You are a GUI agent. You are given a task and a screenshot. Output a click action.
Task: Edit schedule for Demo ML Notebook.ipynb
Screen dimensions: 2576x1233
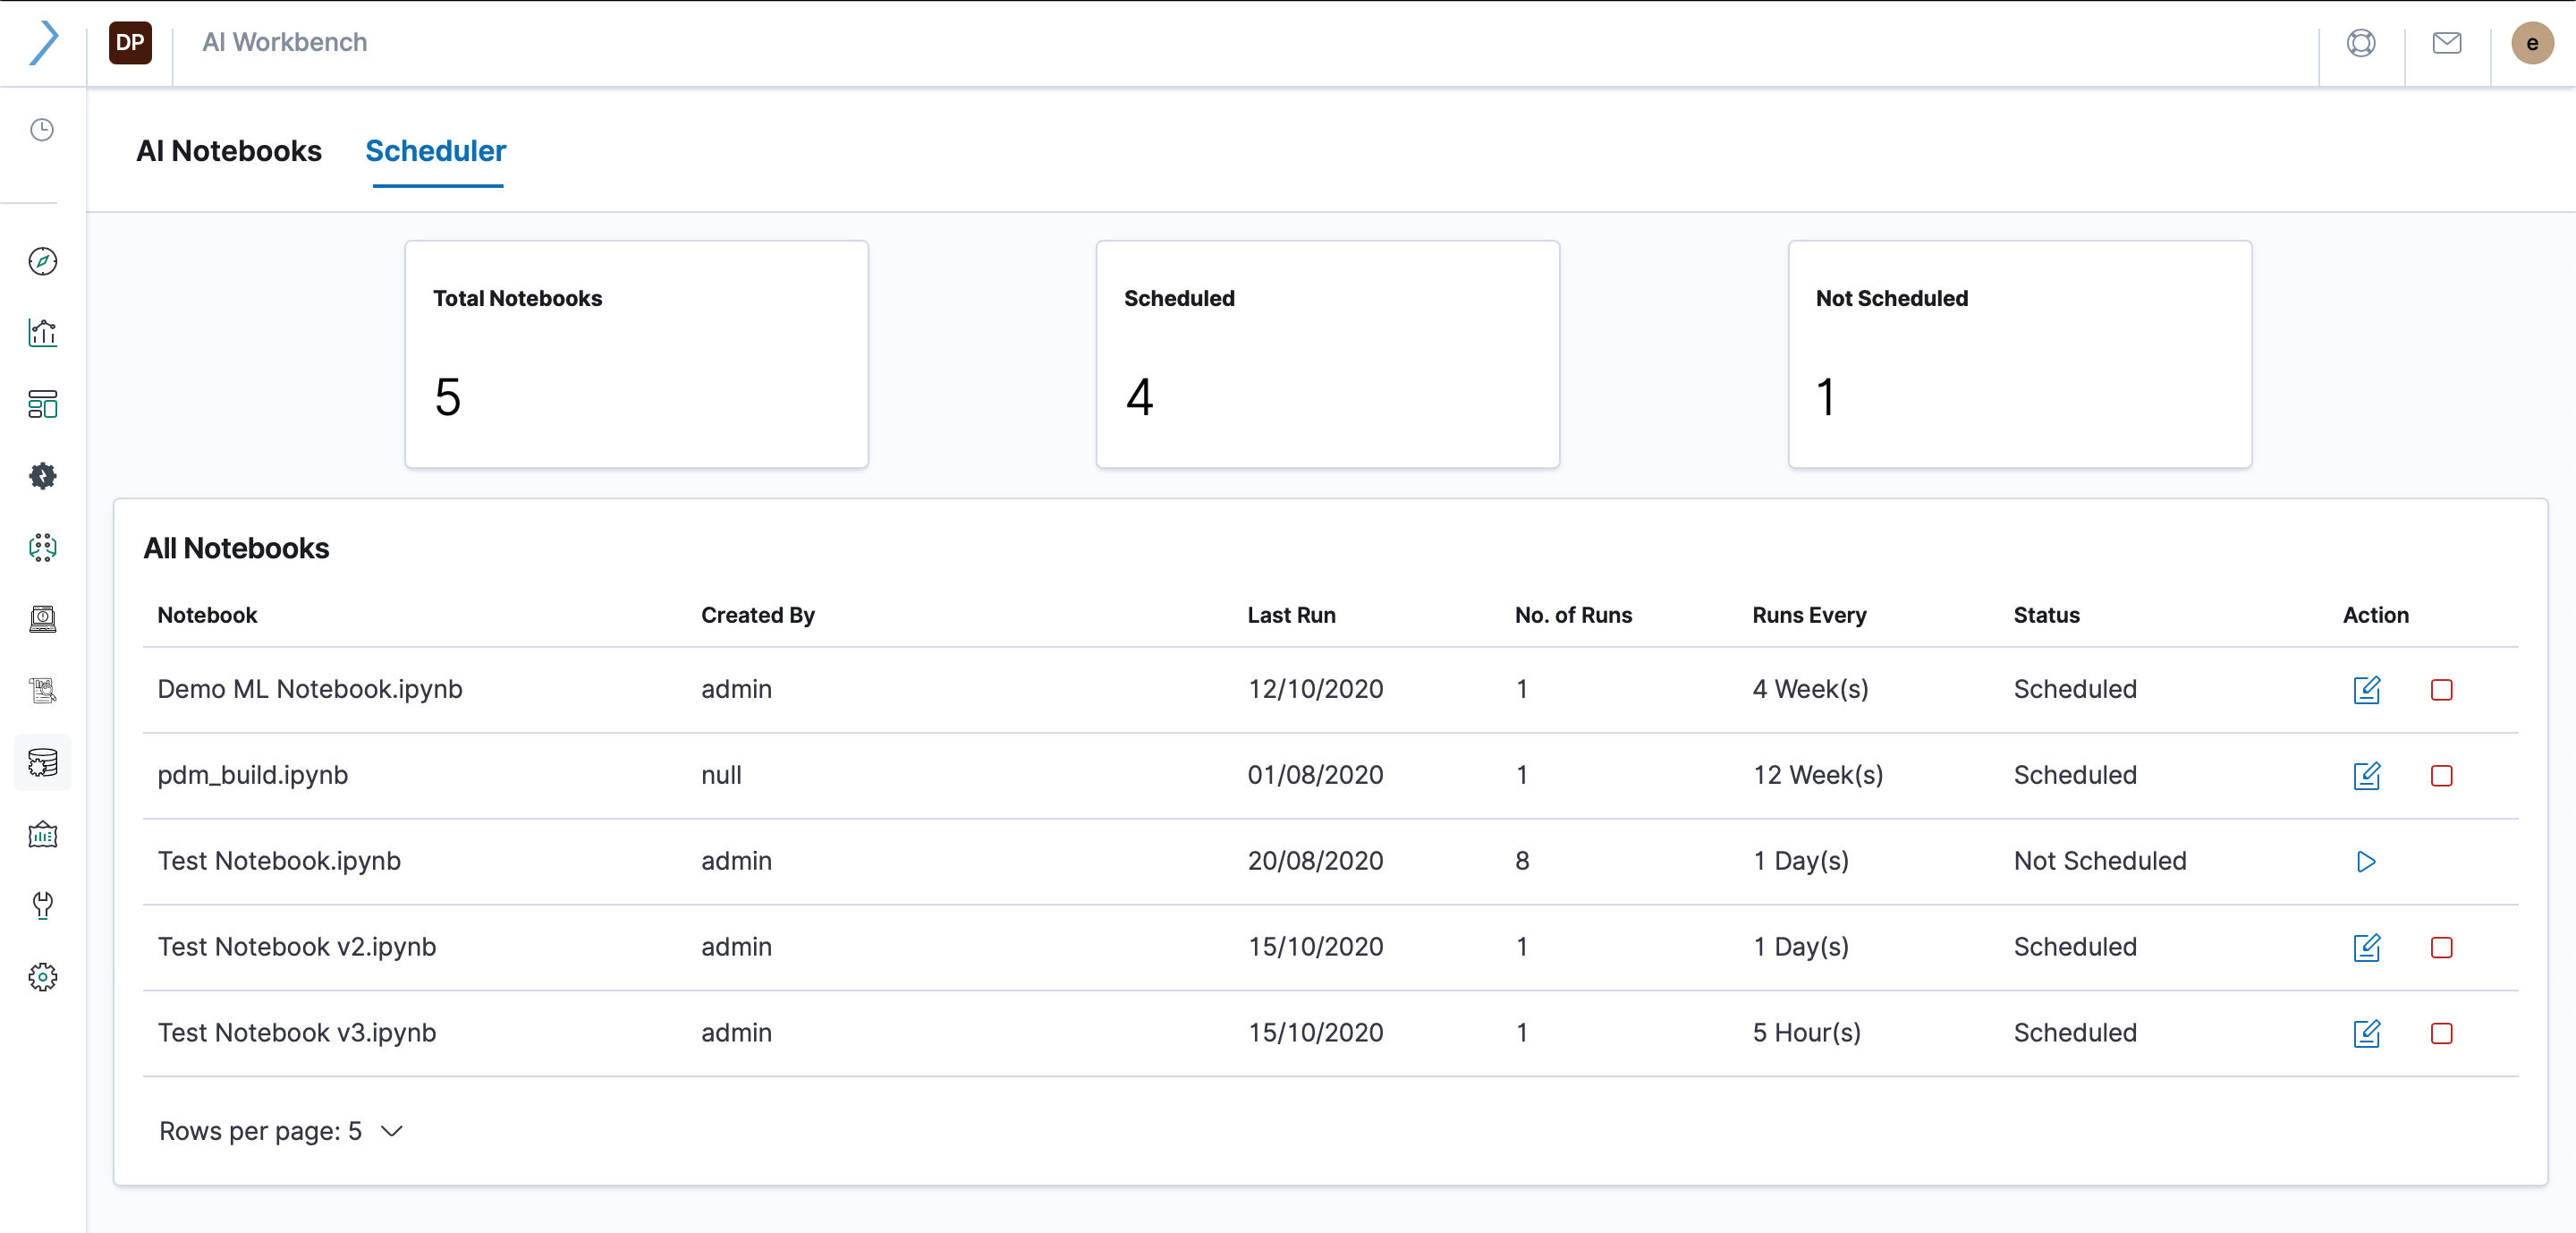coord(2366,690)
